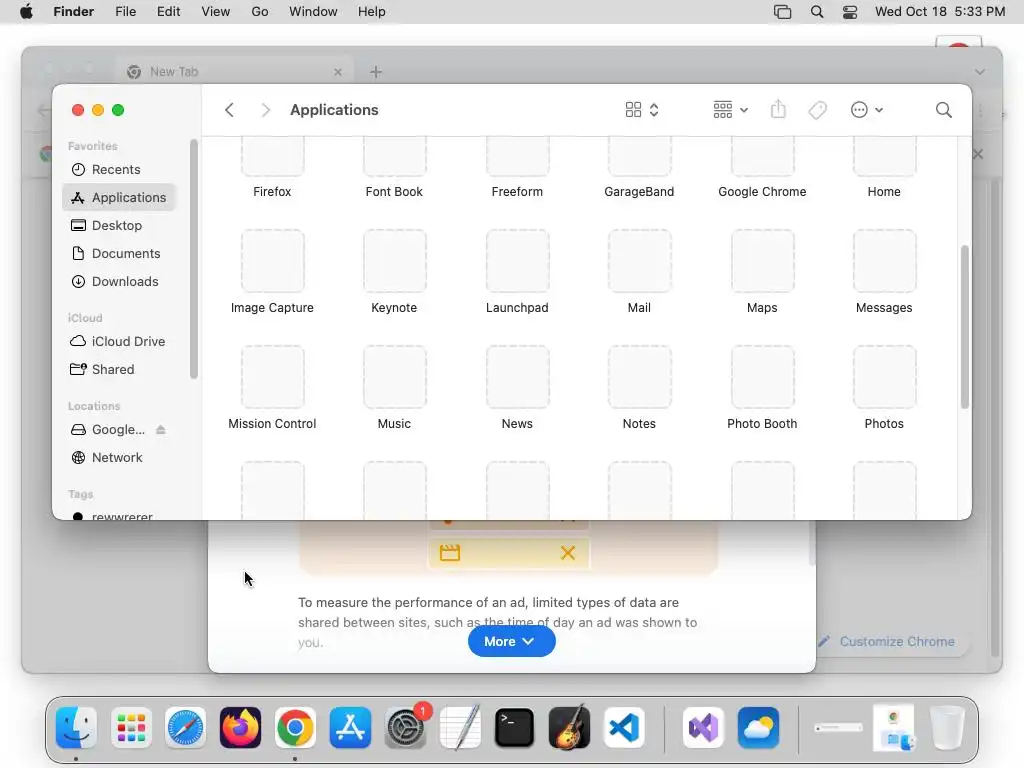Image resolution: width=1024 pixels, height=768 pixels.
Task: Open Recents in the Finder sidebar
Action: 119,170
